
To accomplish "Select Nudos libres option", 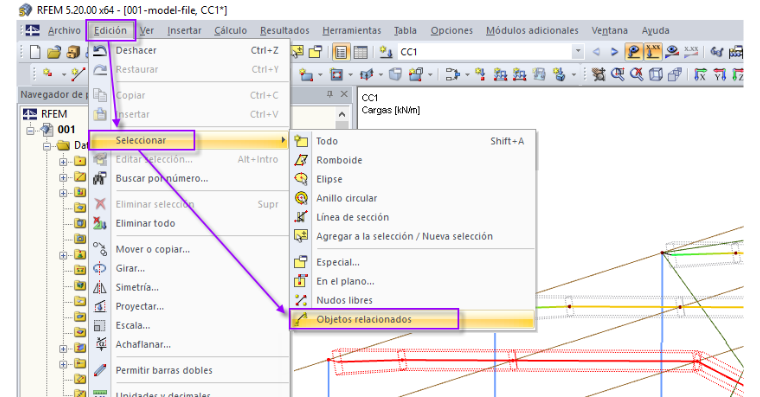I will [412, 301].
